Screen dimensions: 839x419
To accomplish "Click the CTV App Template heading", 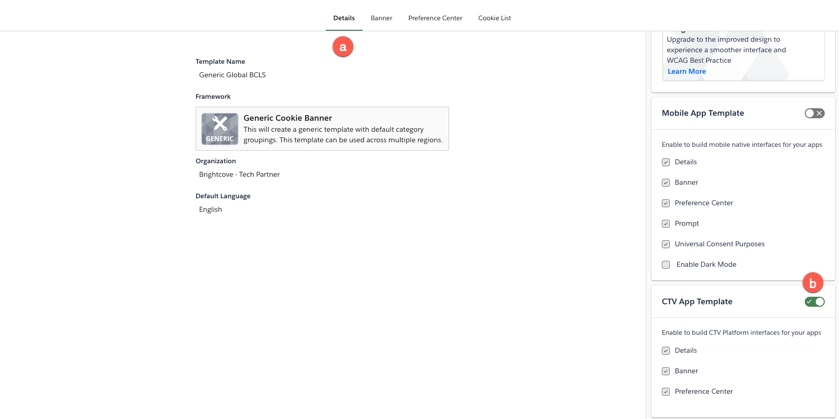I will pos(697,302).
